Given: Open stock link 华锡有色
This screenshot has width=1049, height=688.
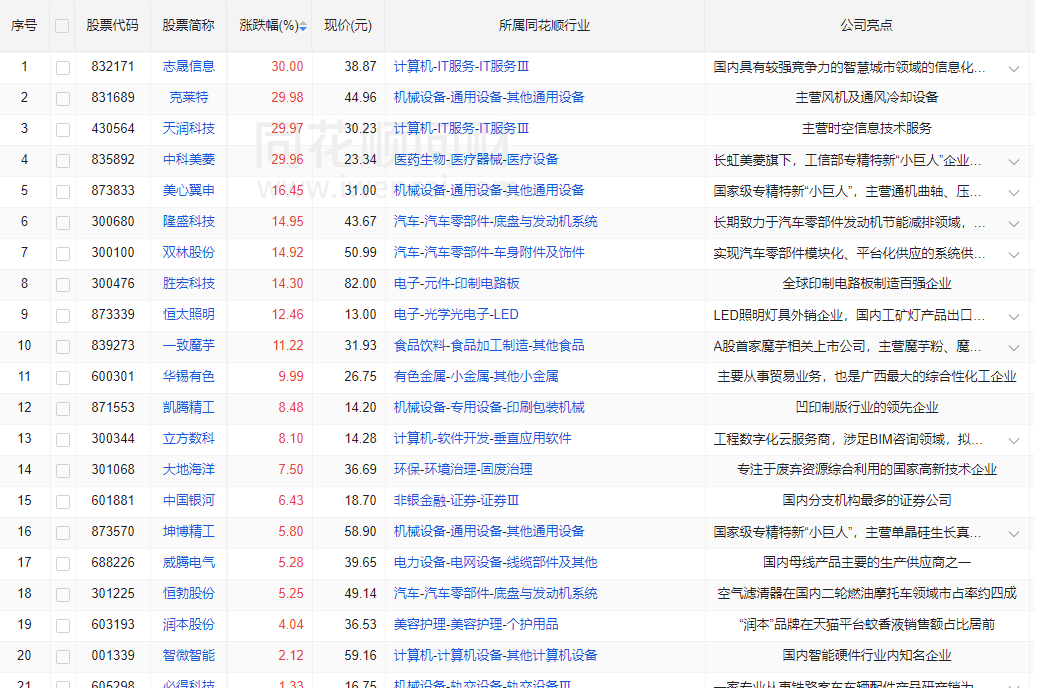Looking at the screenshot, I should point(189,376).
